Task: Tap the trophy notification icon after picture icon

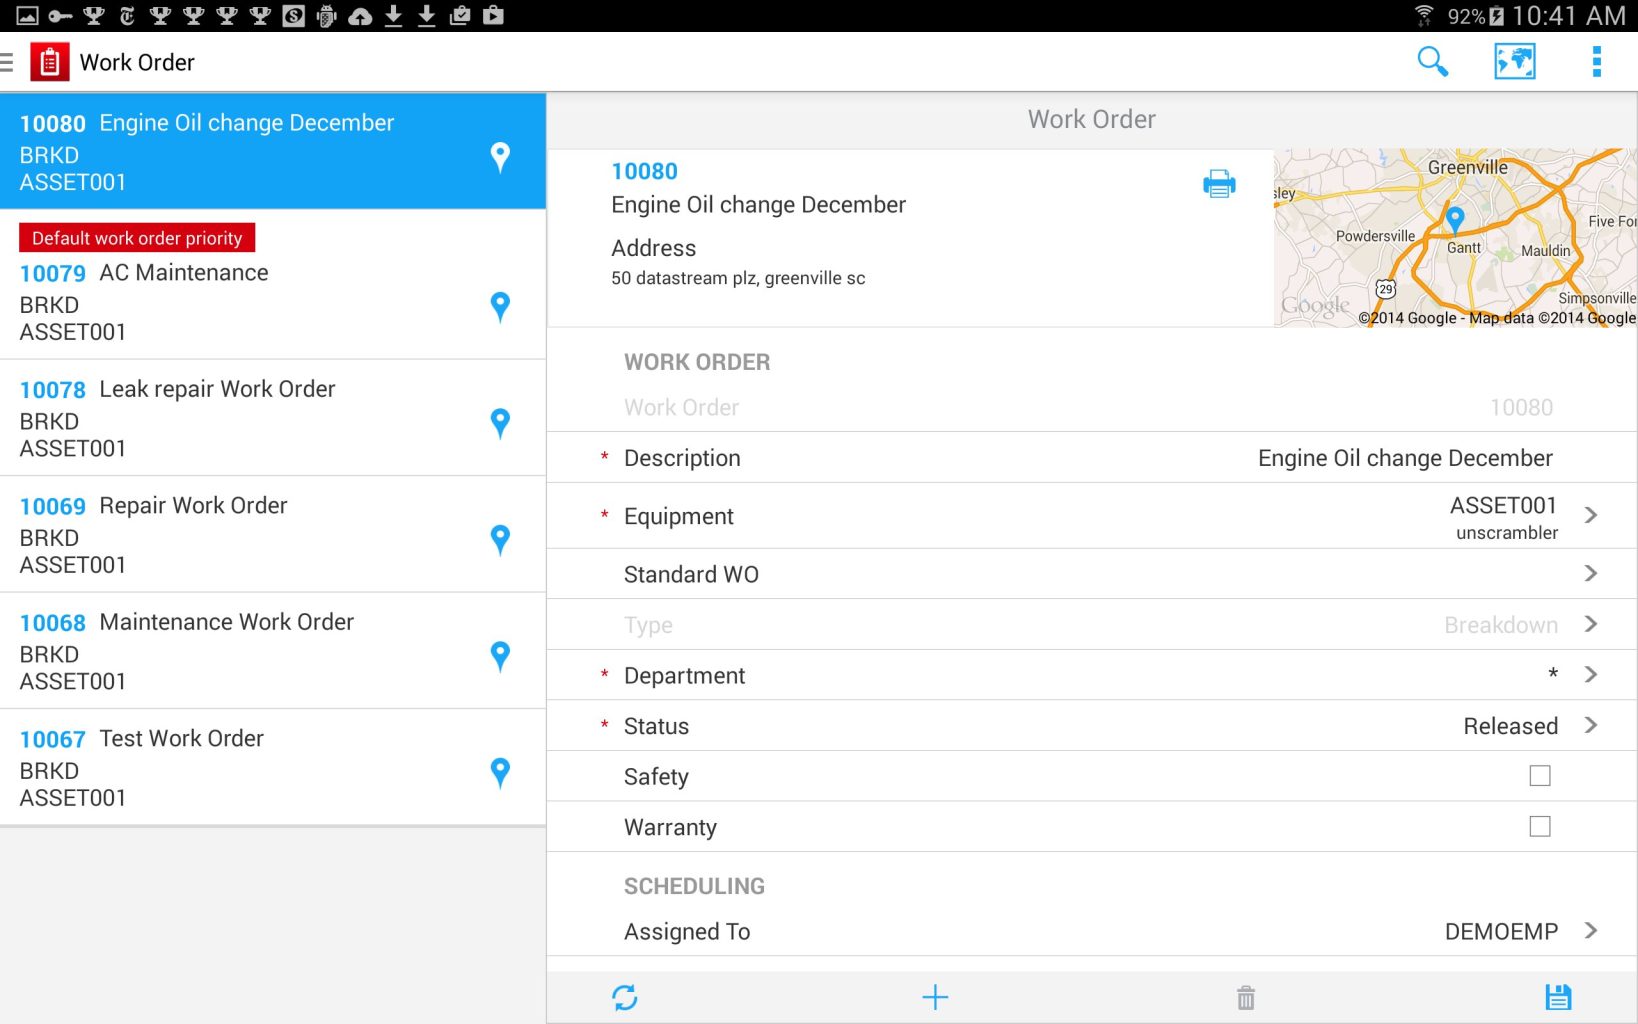Action: [x=94, y=16]
